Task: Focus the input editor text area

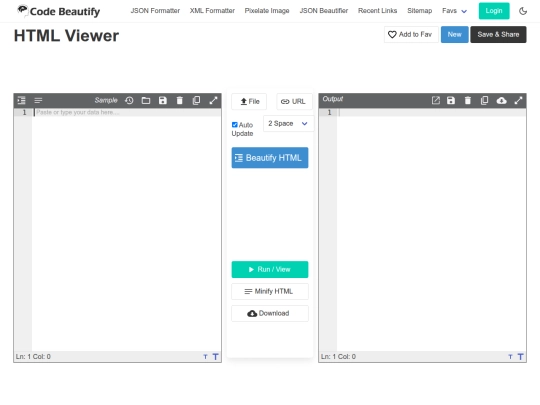Action: (x=126, y=230)
